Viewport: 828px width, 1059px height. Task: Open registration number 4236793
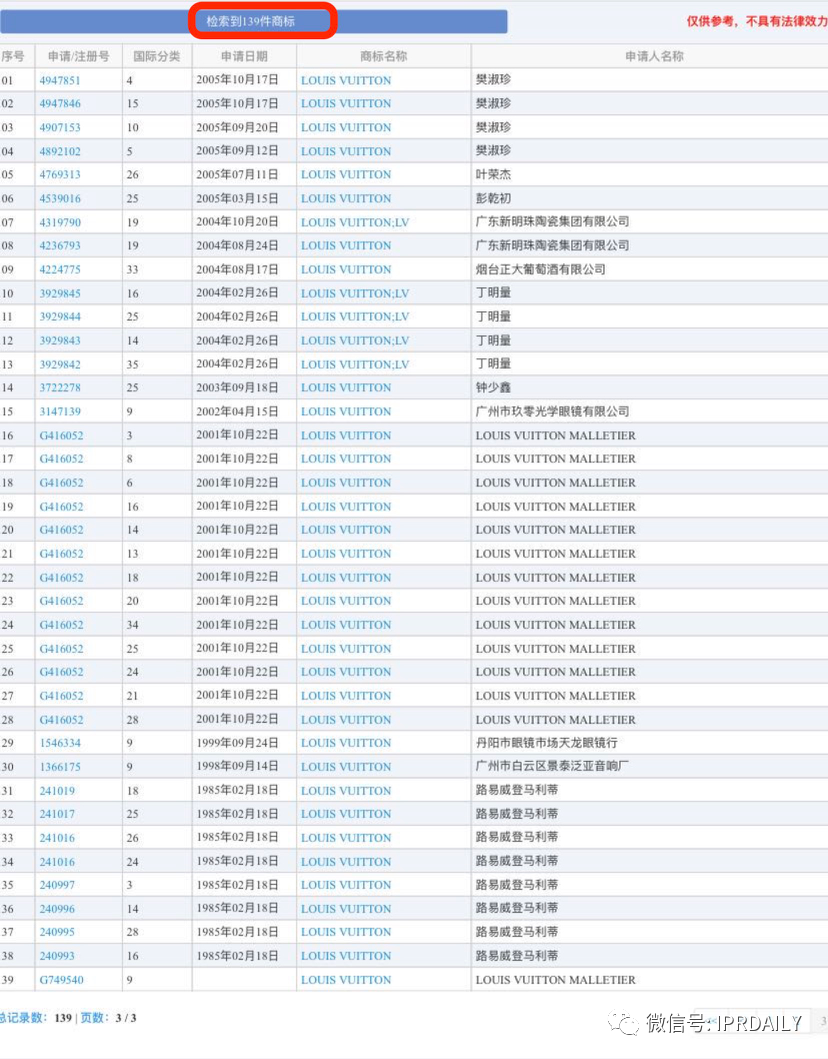pos(59,245)
